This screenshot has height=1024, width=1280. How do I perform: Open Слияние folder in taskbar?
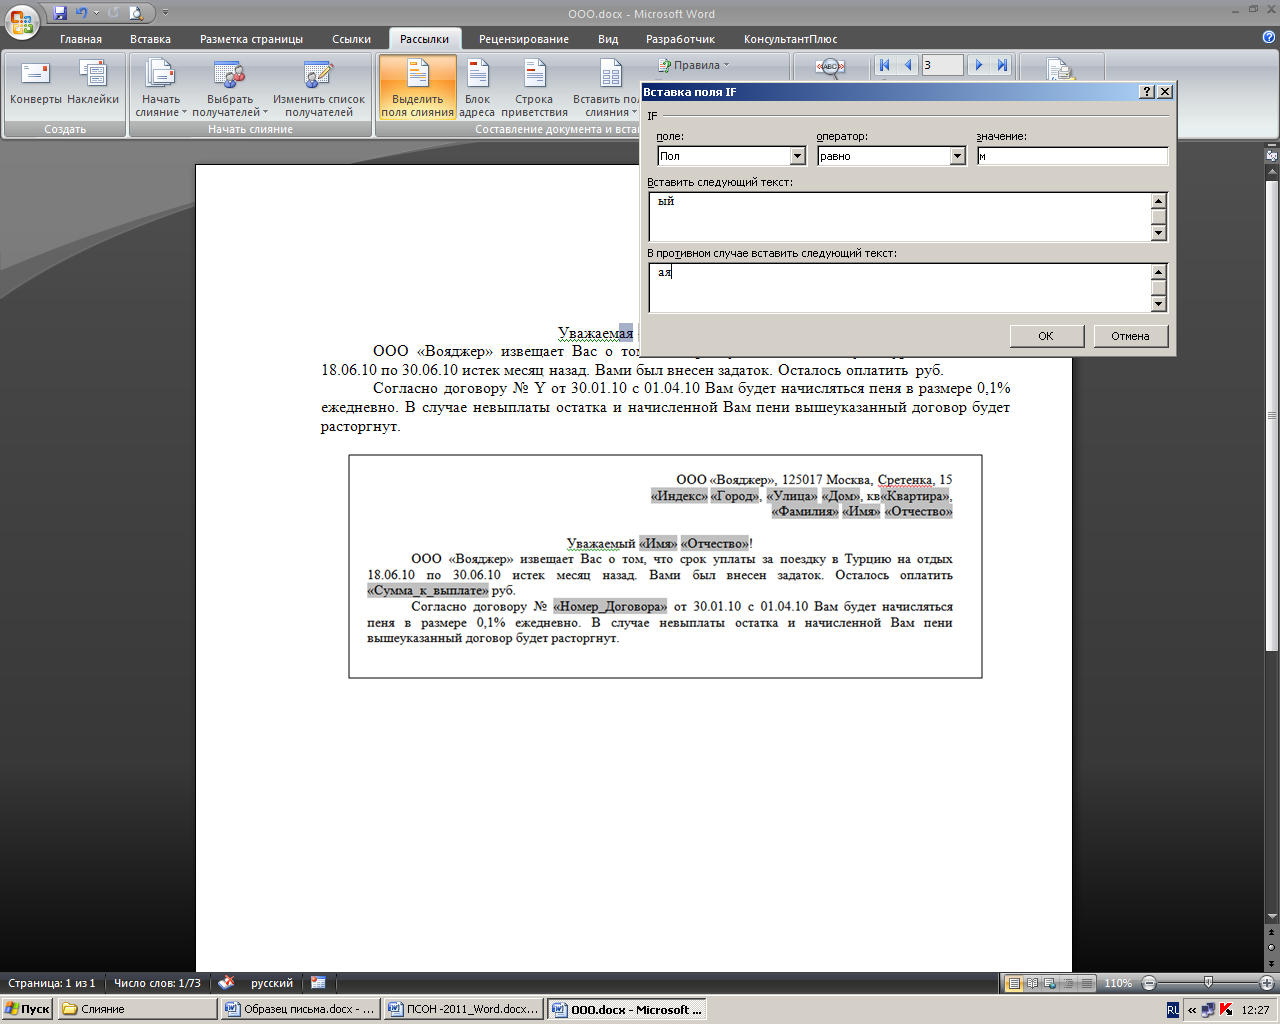(x=137, y=1009)
